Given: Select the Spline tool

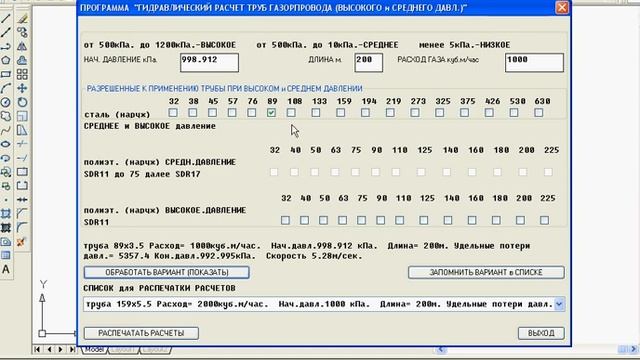Looking at the screenshot, I should click(x=6, y=130).
